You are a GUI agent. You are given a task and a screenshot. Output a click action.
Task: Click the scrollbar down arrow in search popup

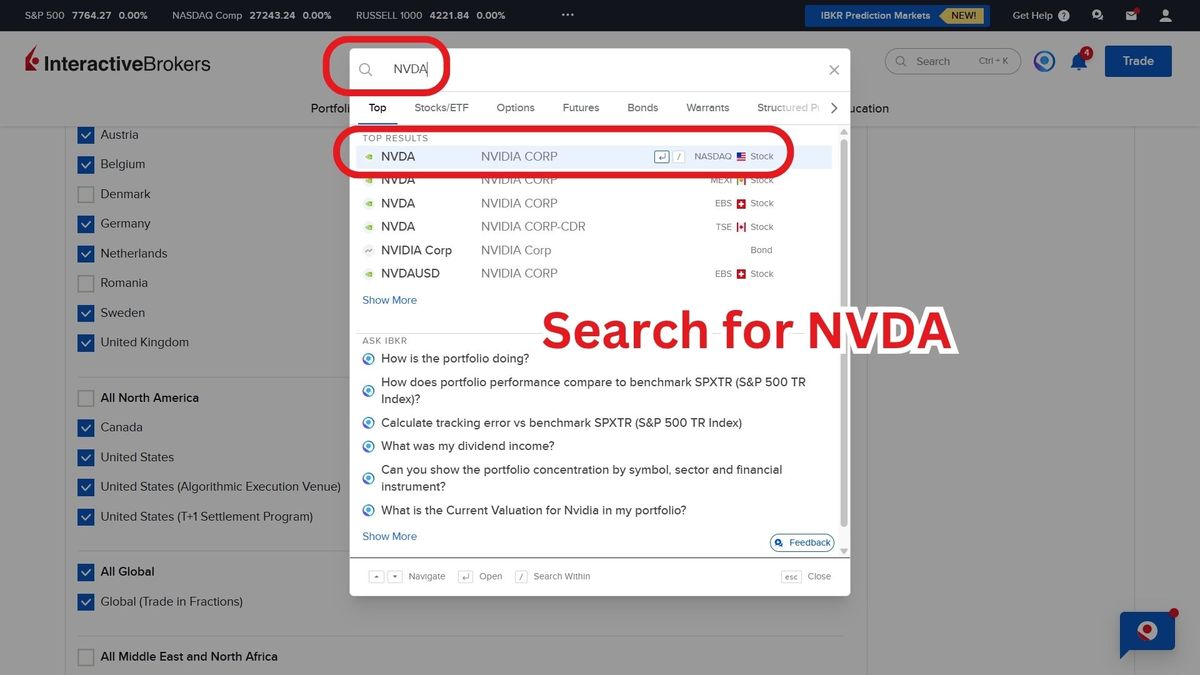tap(843, 551)
